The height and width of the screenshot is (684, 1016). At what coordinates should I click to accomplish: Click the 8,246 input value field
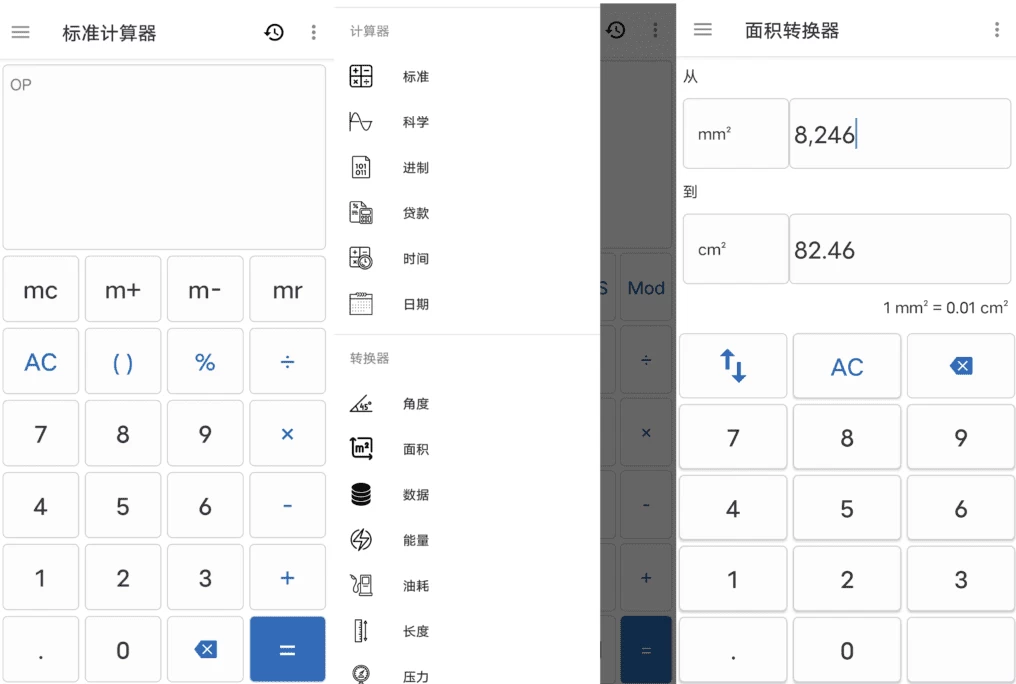(899, 134)
